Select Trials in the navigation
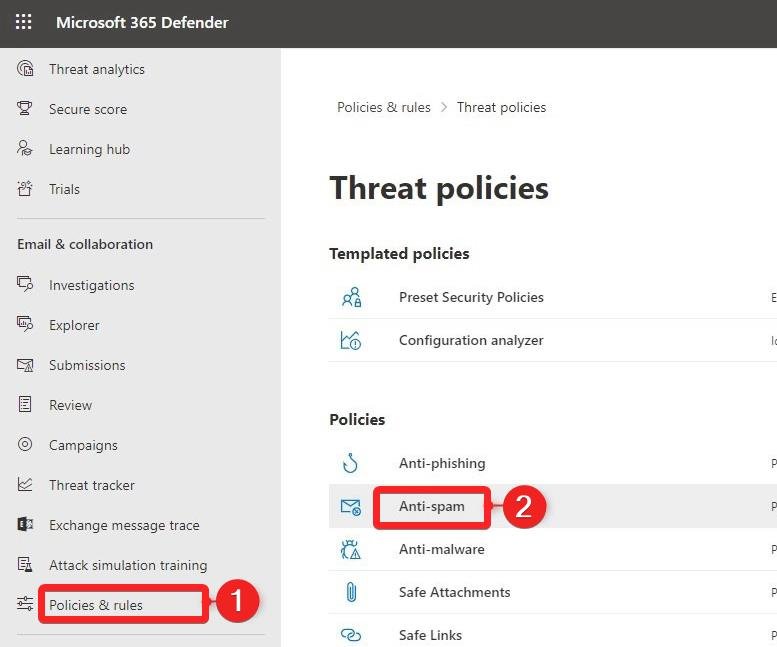This screenshot has height=647, width=777. pos(64,189)
